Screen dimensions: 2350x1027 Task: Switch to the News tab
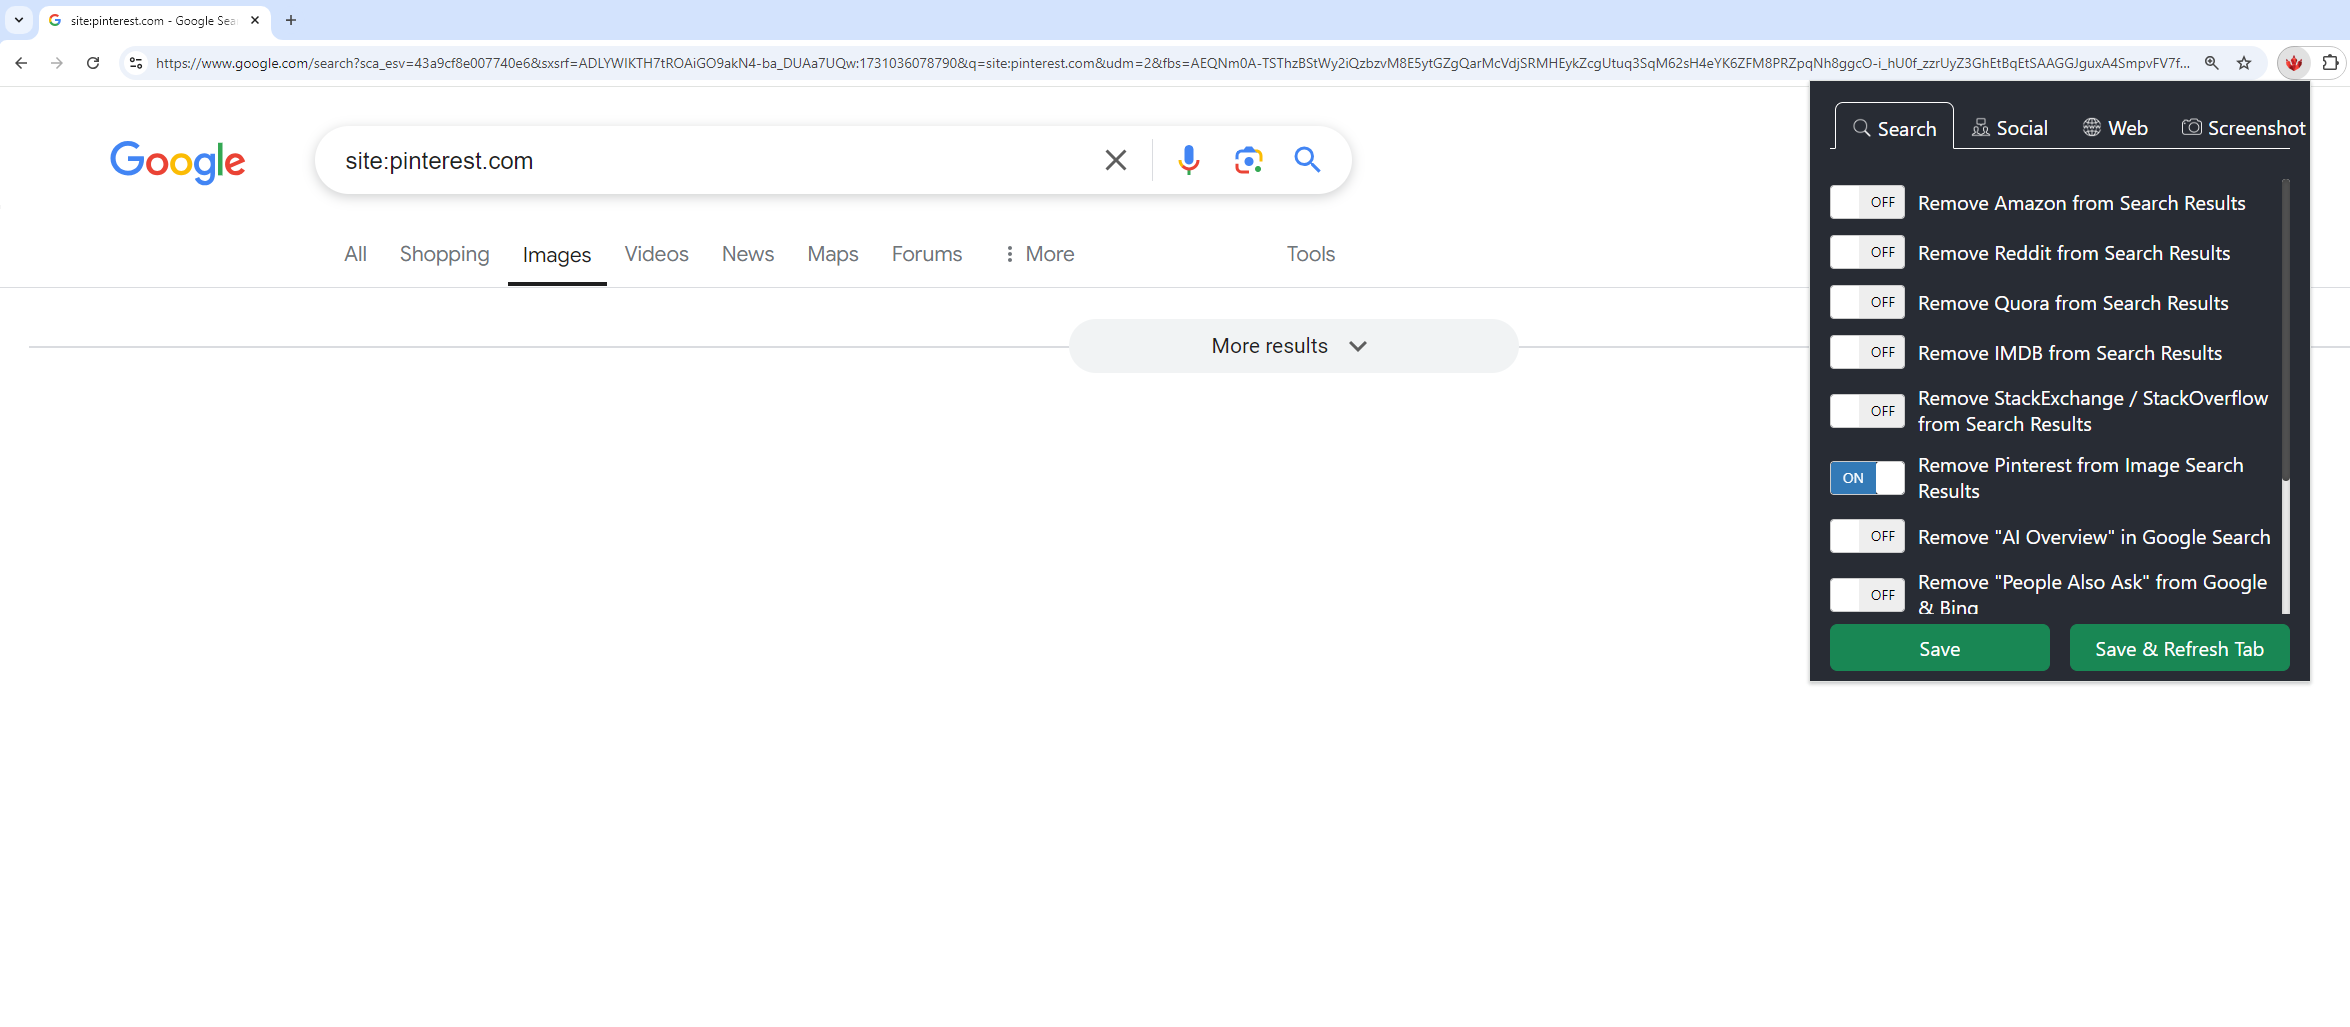[748, 254]
